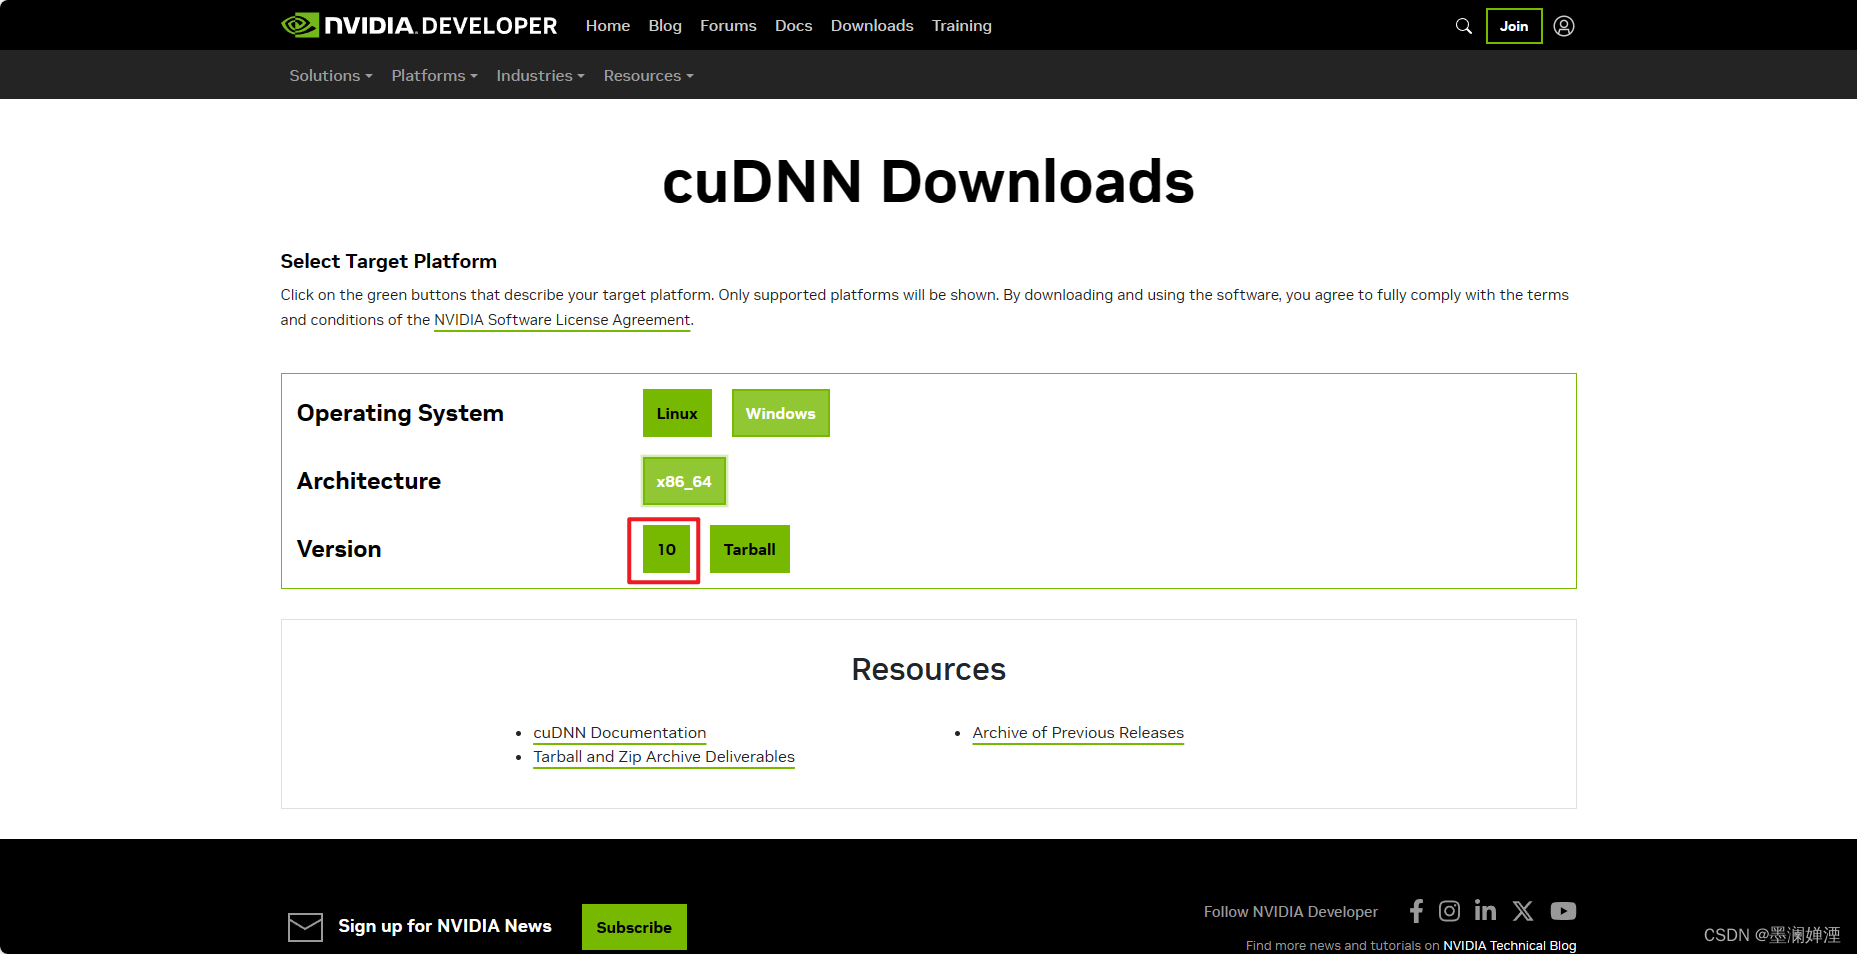Open the search magnifier icon
Image resolution: width=1857 pixels, height=954 pixels.
[x=1463, y=26]
